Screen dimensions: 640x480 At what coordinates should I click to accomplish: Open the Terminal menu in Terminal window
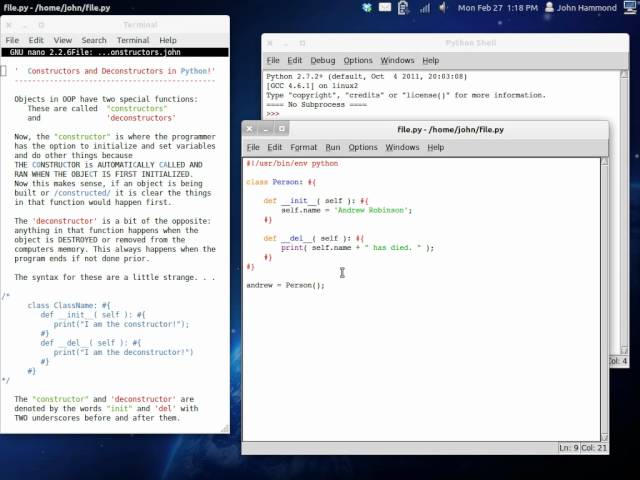tap(133, 40)
